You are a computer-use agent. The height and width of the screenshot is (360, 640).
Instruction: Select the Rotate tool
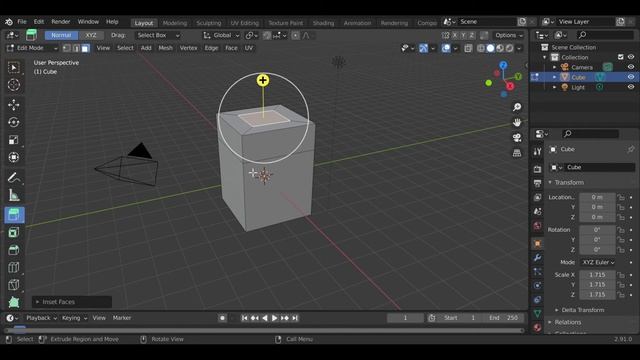click(x=14, y=122)
